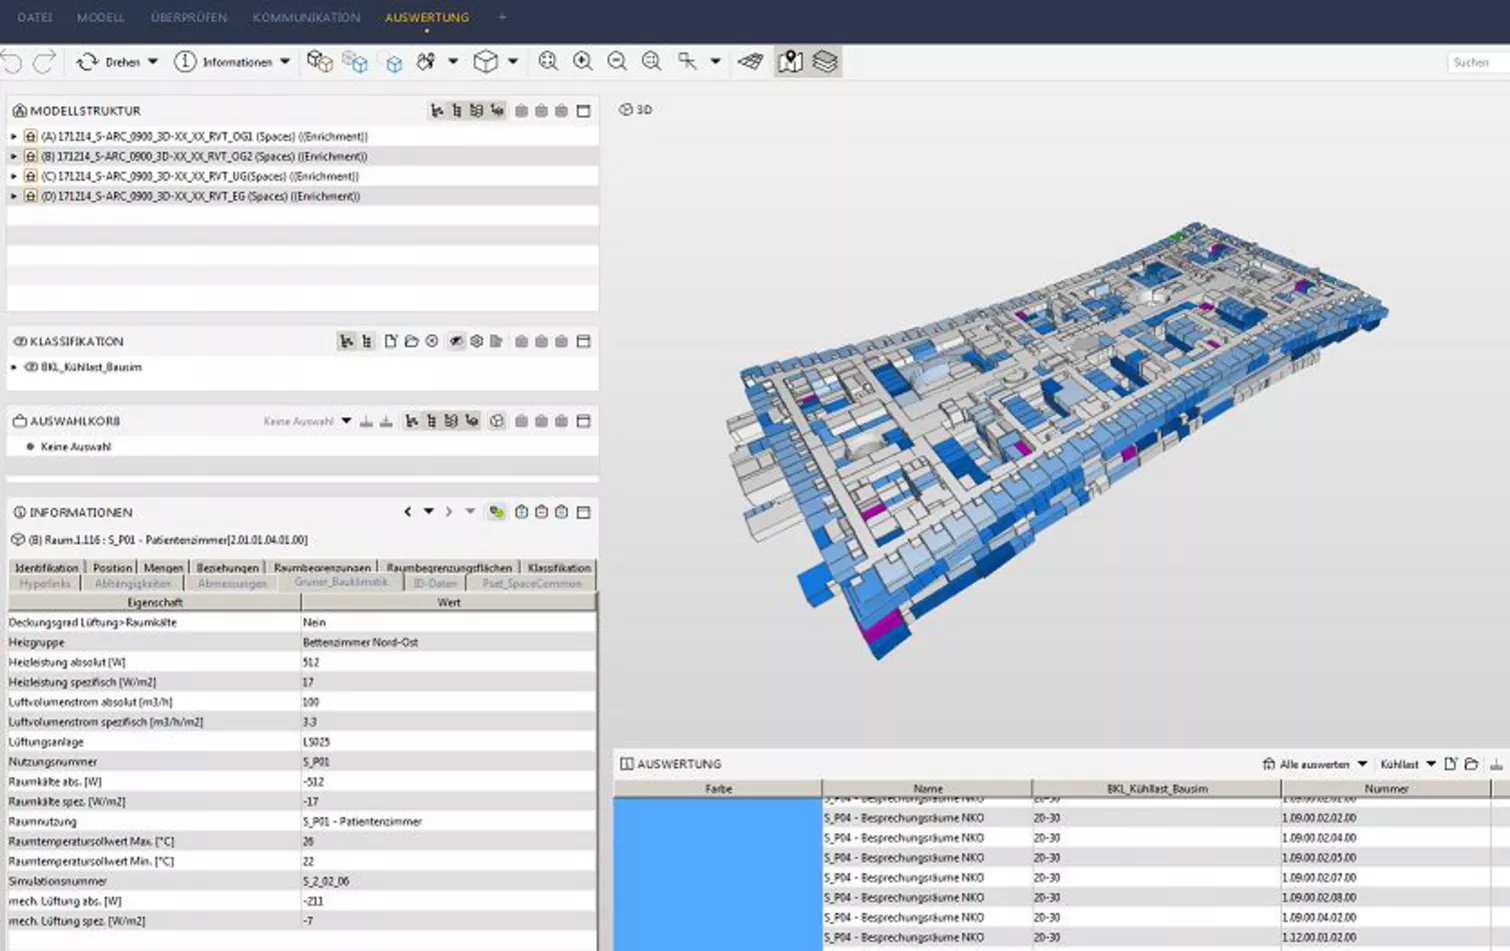Image resolution: width=1510 pixels, height=951 pixels.
Task: Click the undo arrow in the toolbar
Action: 12,62
